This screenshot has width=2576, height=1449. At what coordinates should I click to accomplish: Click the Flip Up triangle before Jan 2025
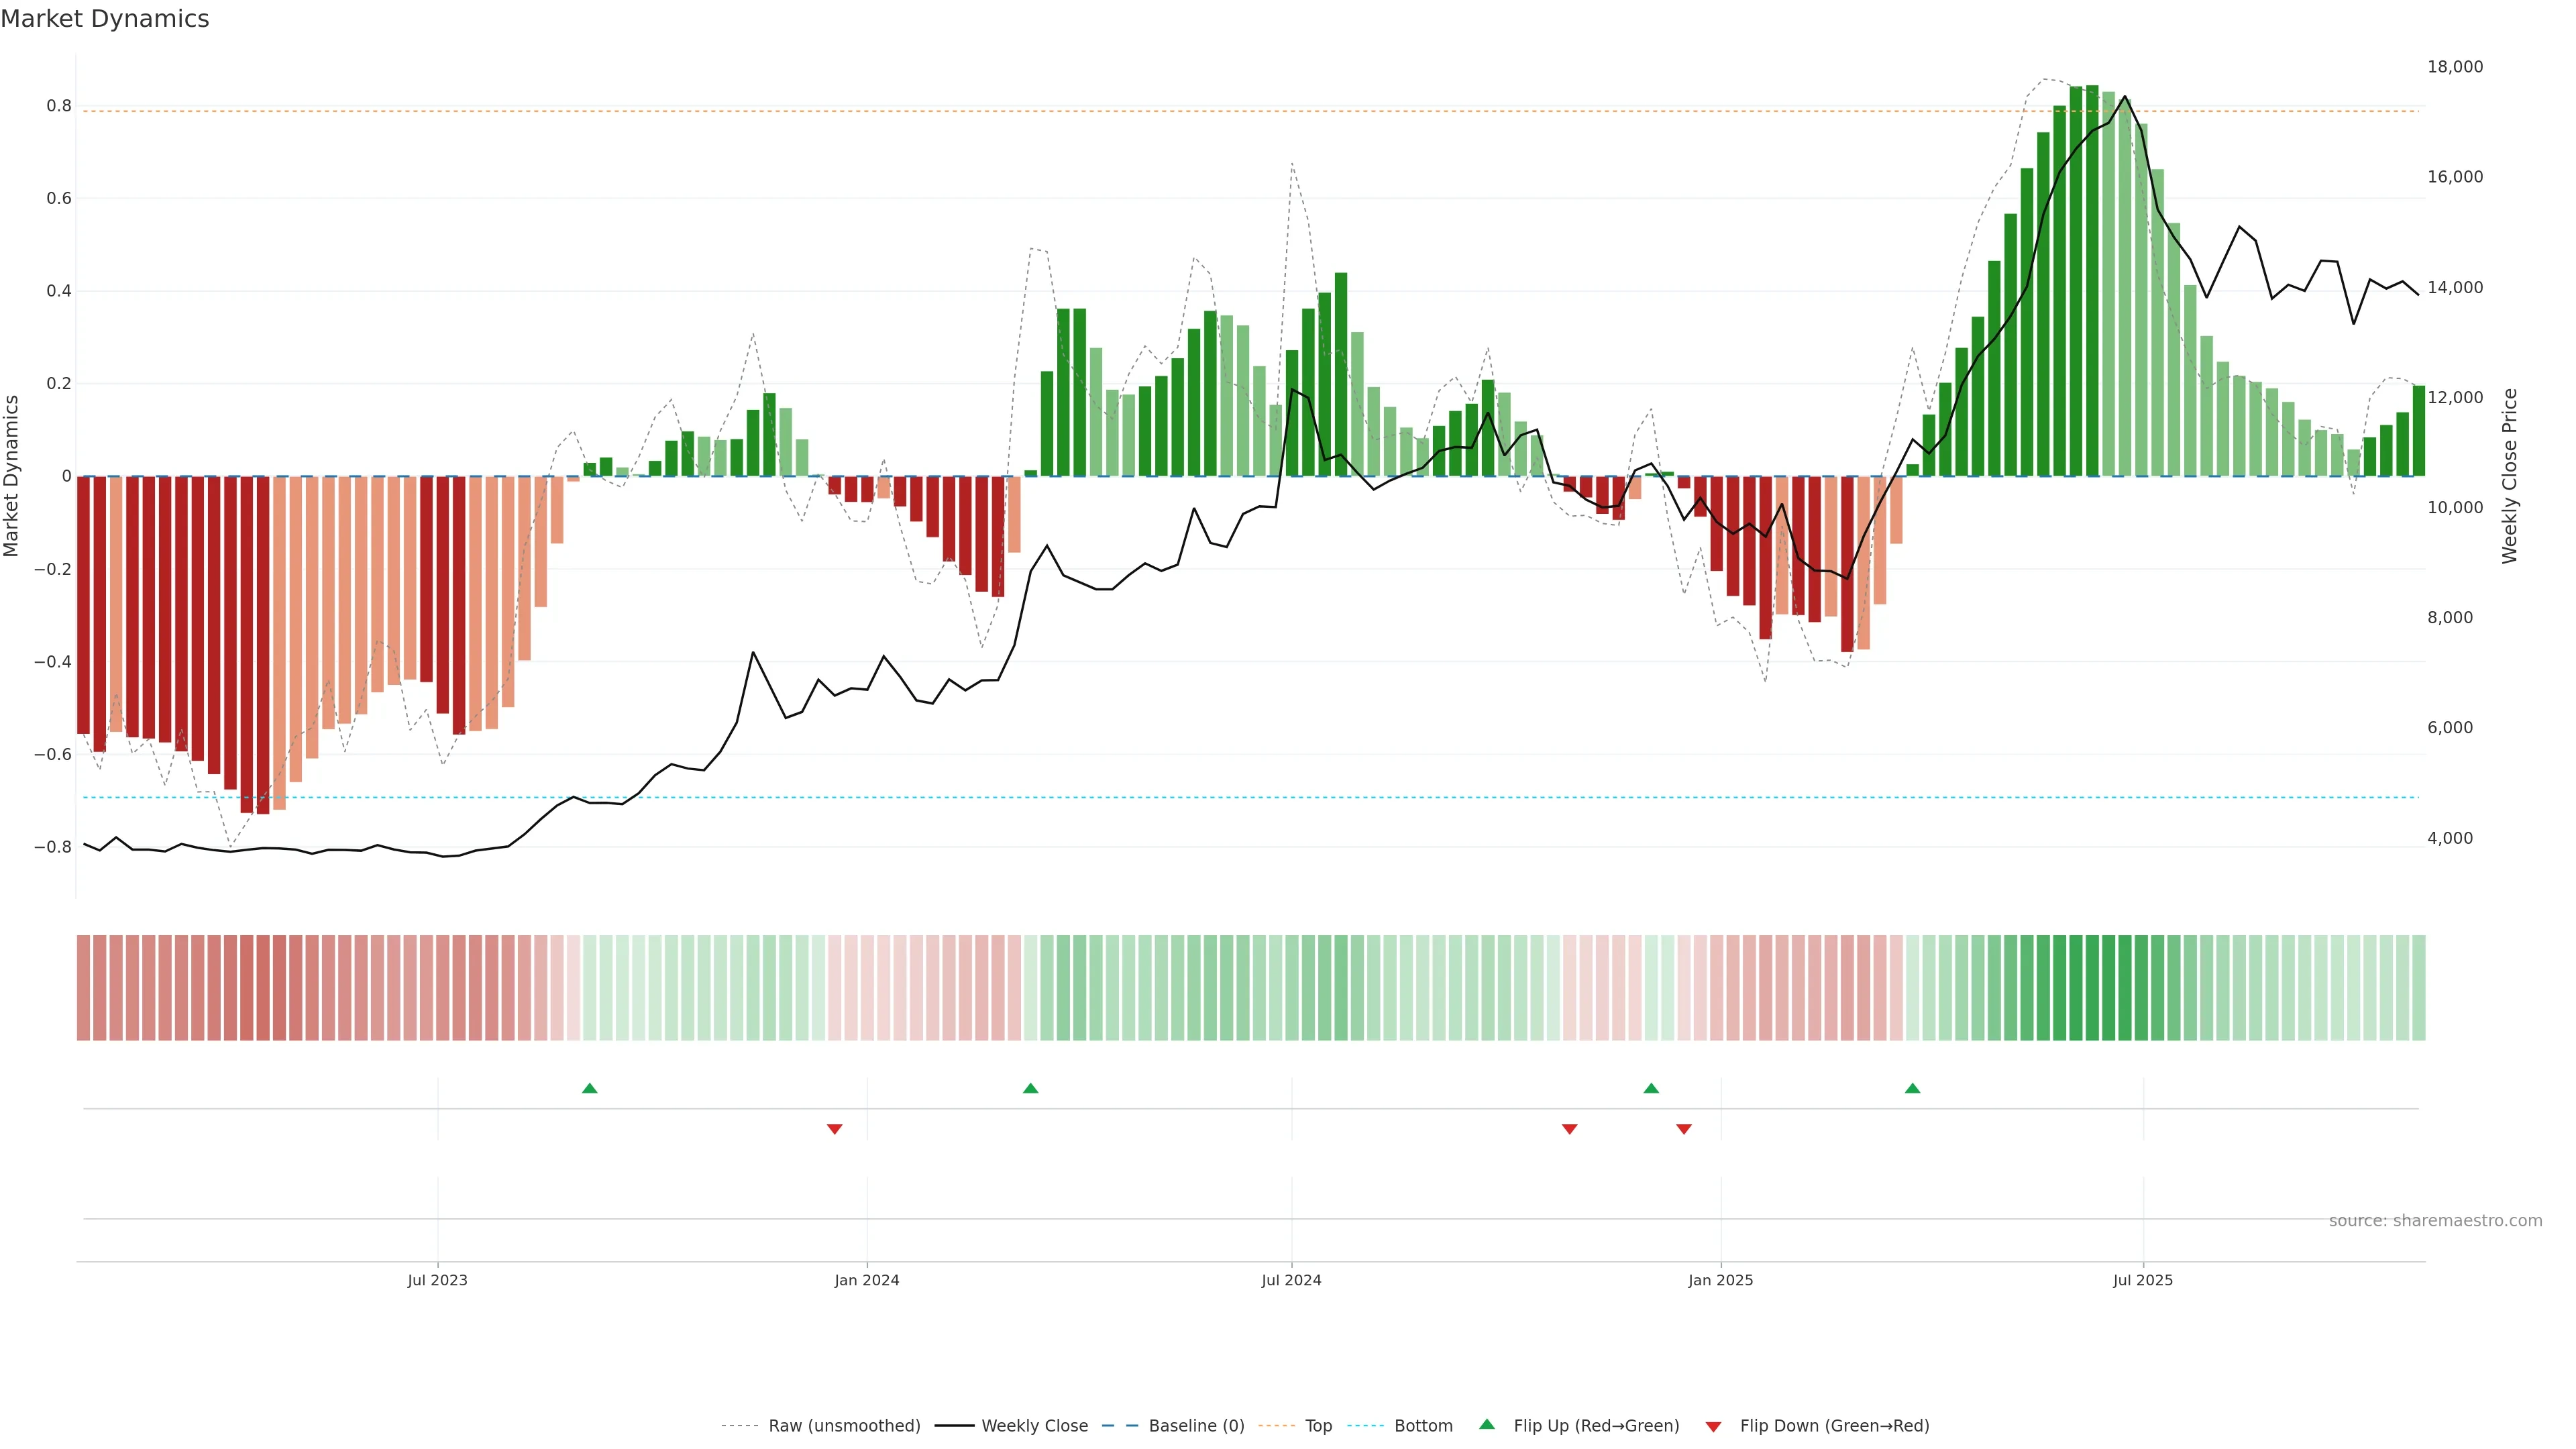click(1651, 1088)
